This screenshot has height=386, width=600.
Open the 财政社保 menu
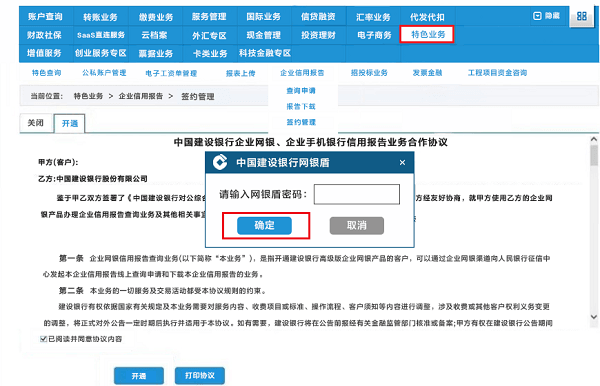coord(44,35)
